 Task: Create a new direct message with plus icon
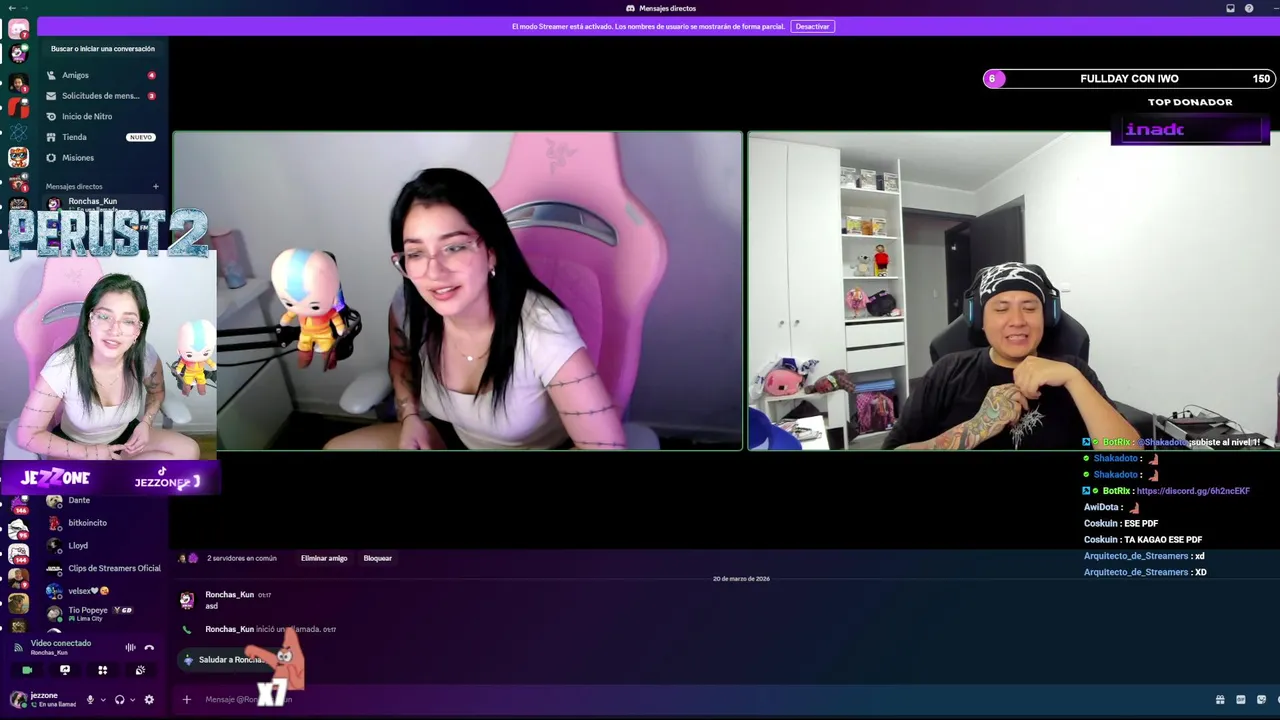pyautogui.click(x=155, y=186)
